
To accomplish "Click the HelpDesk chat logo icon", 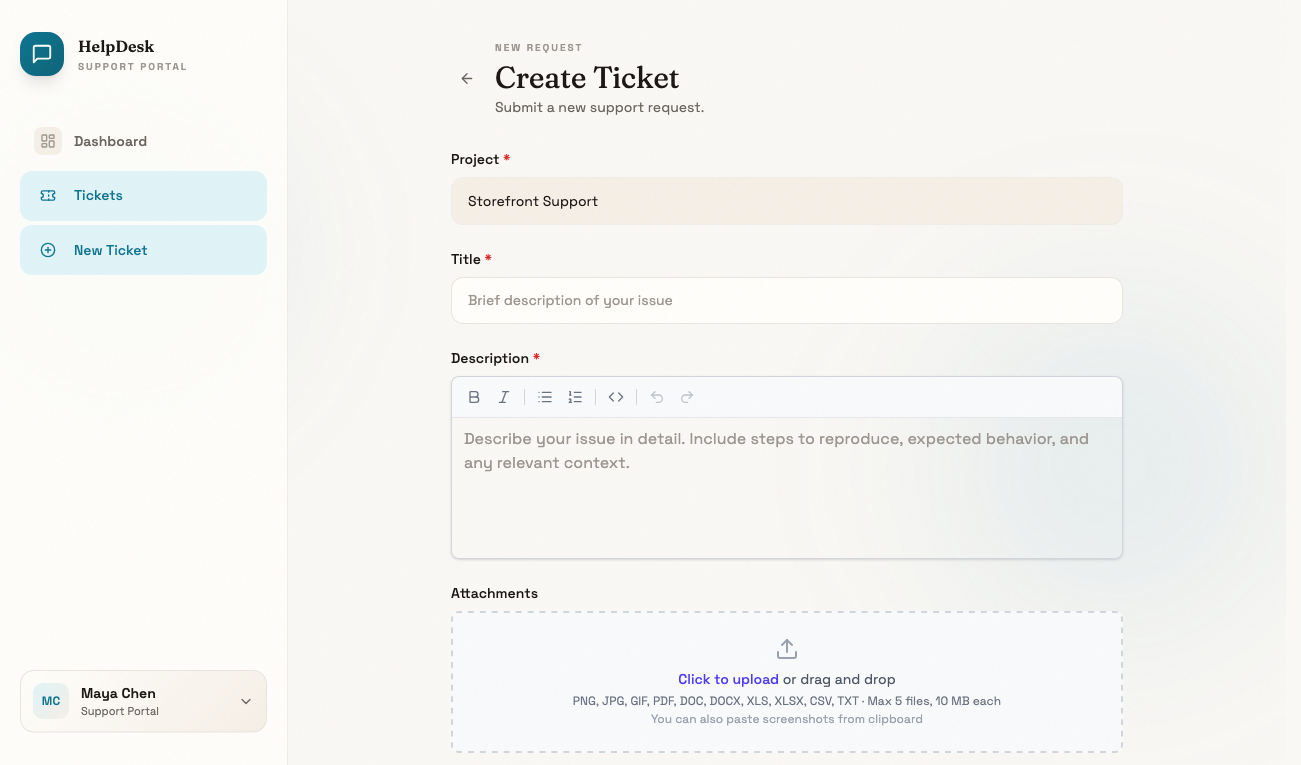I will point(42,54).
